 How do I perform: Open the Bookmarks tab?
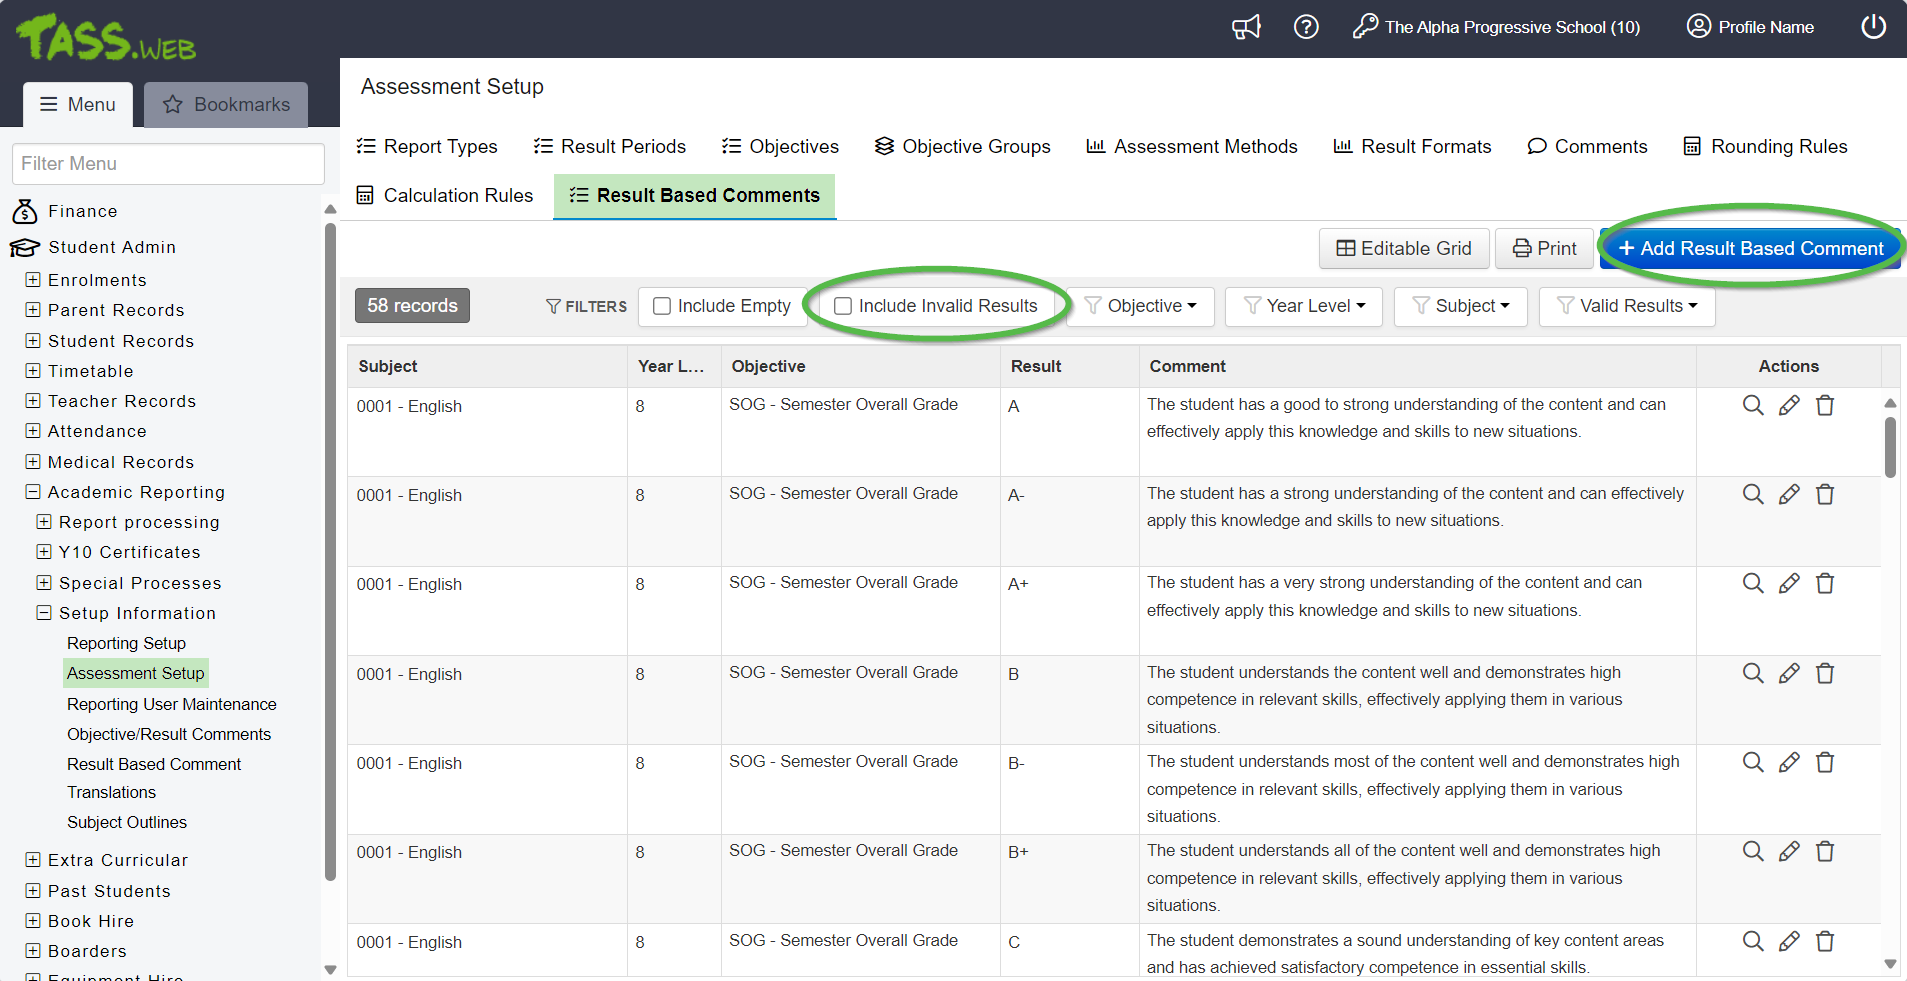[226, 105]
